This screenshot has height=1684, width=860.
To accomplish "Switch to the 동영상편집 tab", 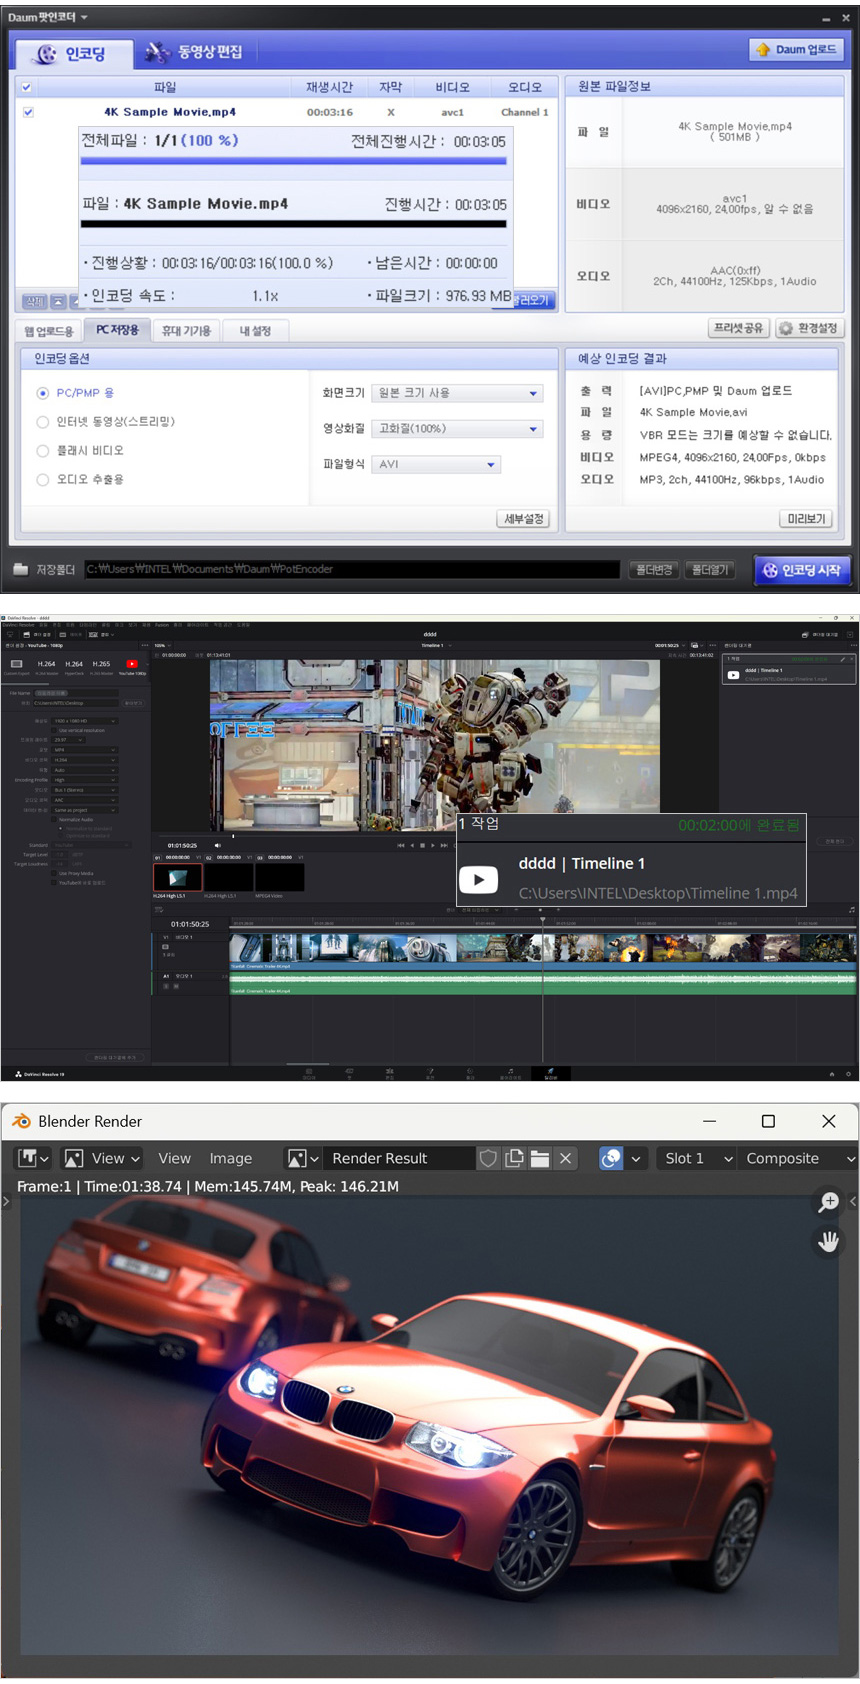I will (195, 52).
